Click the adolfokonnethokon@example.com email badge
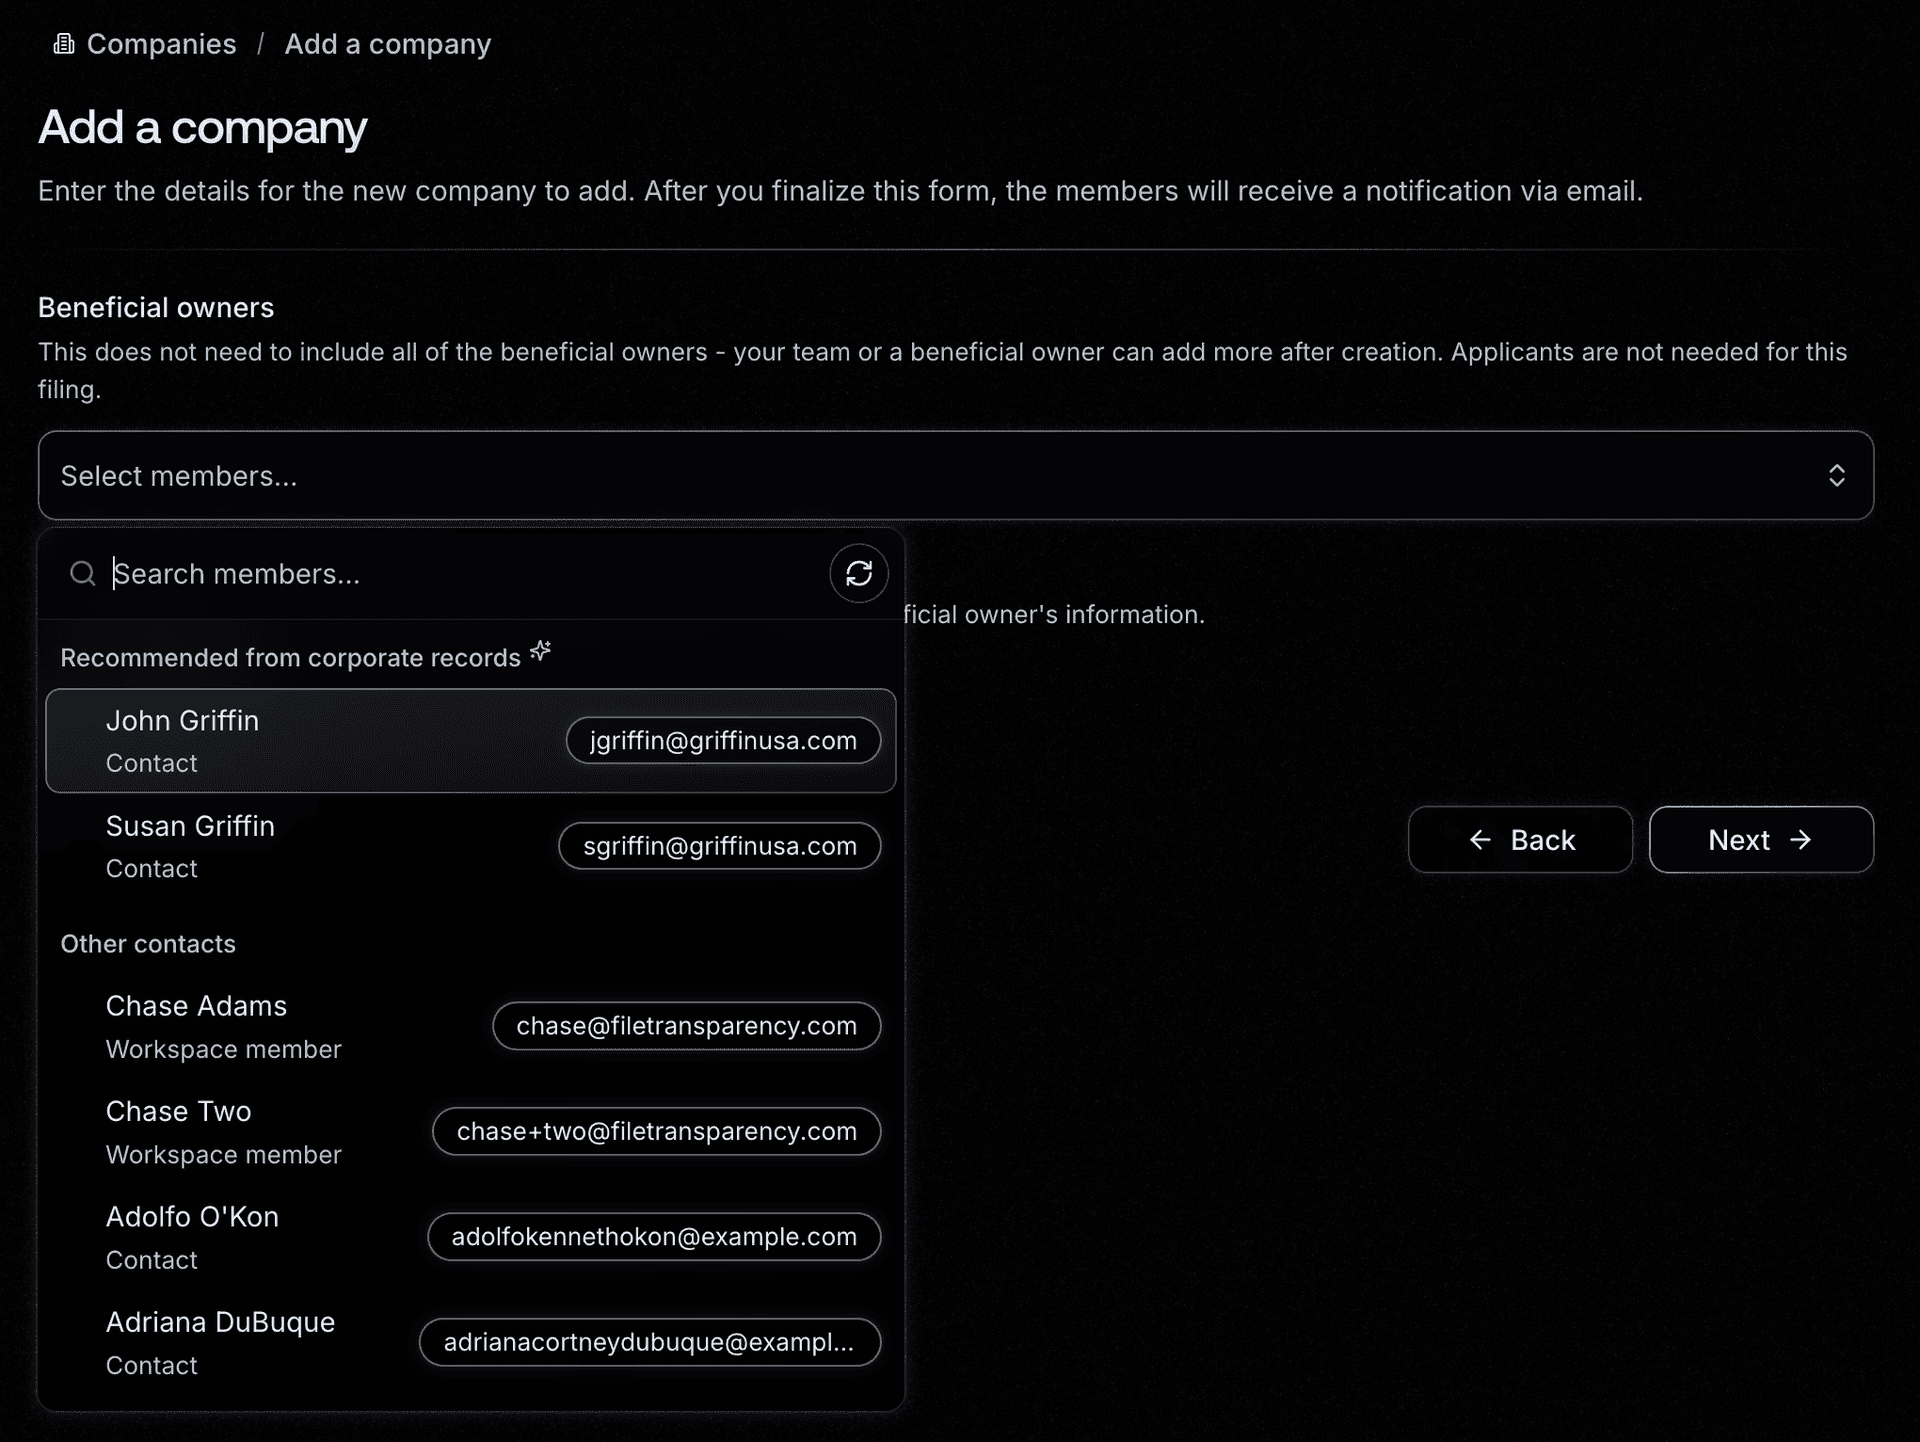1920x1442 pixels. tap(654, 1236)
